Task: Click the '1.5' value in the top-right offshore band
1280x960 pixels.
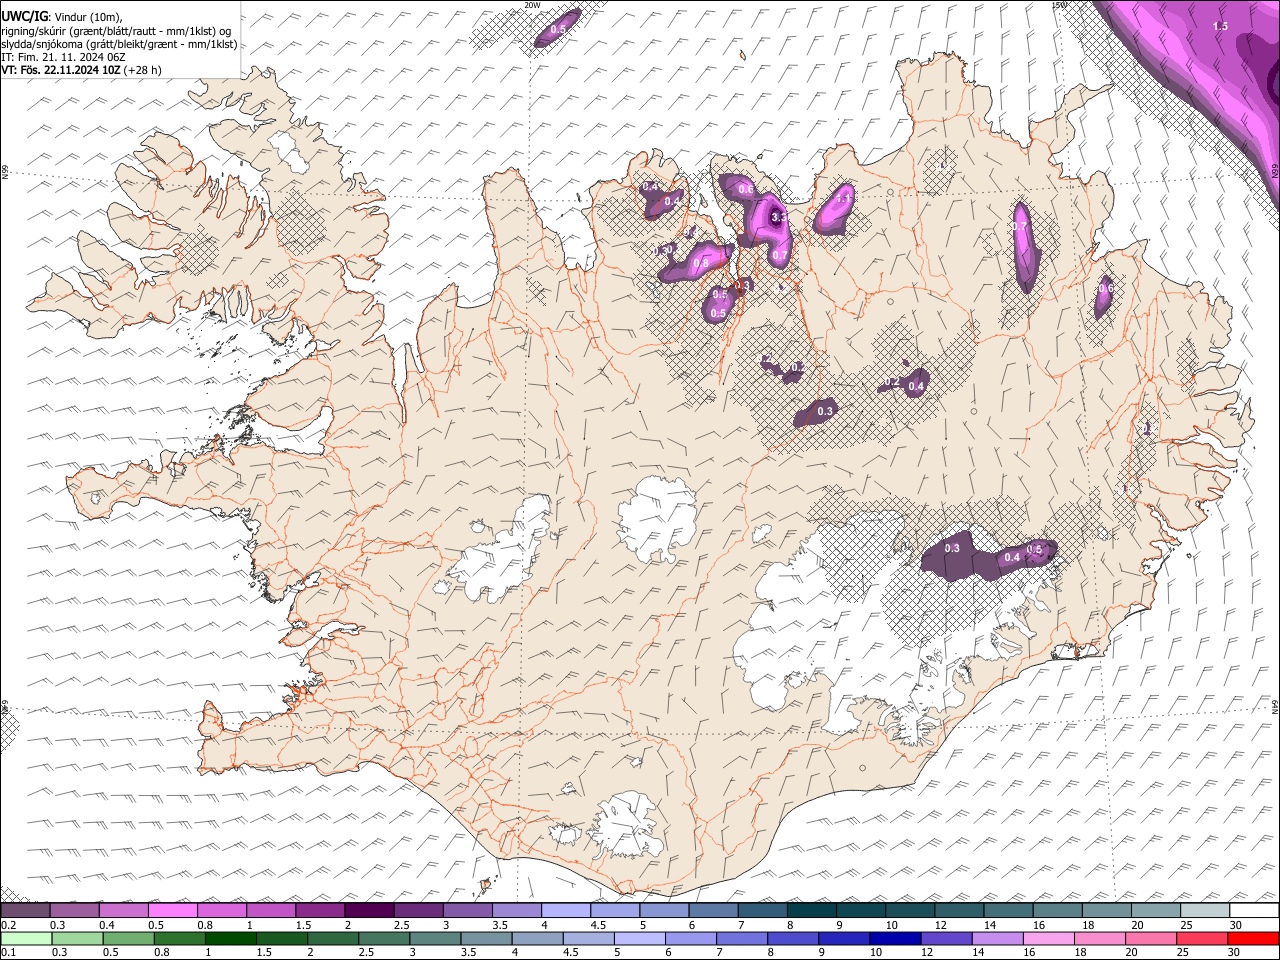Action: (1220, 26)
